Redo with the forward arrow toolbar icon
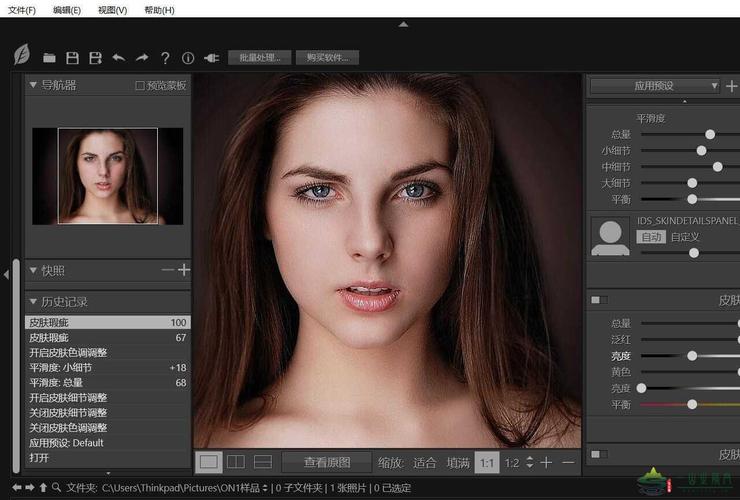 (142, 58)
